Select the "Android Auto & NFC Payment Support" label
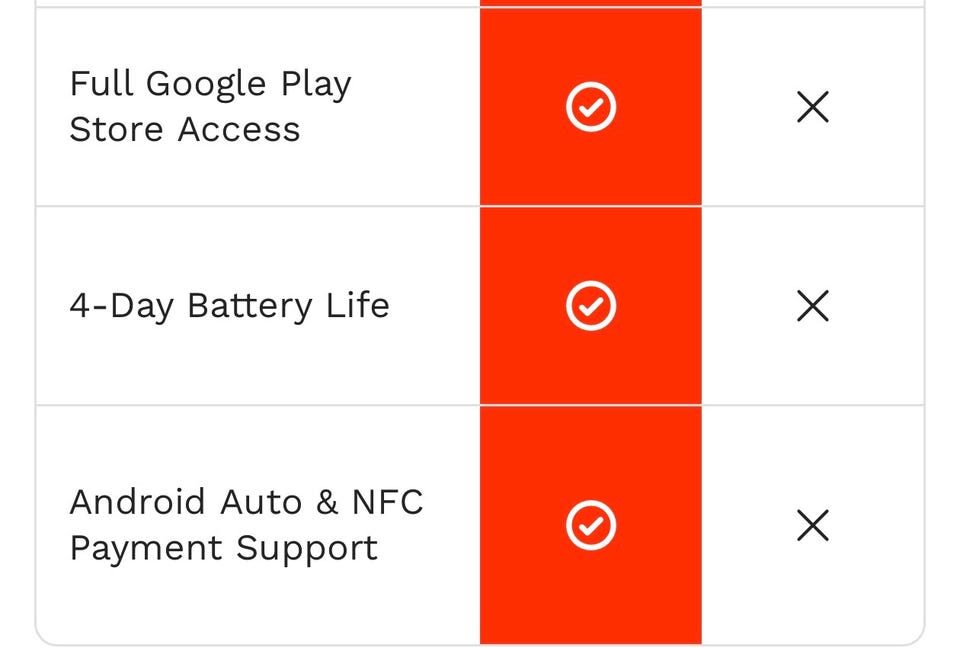 pyautogui.click(x=246, y=524)
